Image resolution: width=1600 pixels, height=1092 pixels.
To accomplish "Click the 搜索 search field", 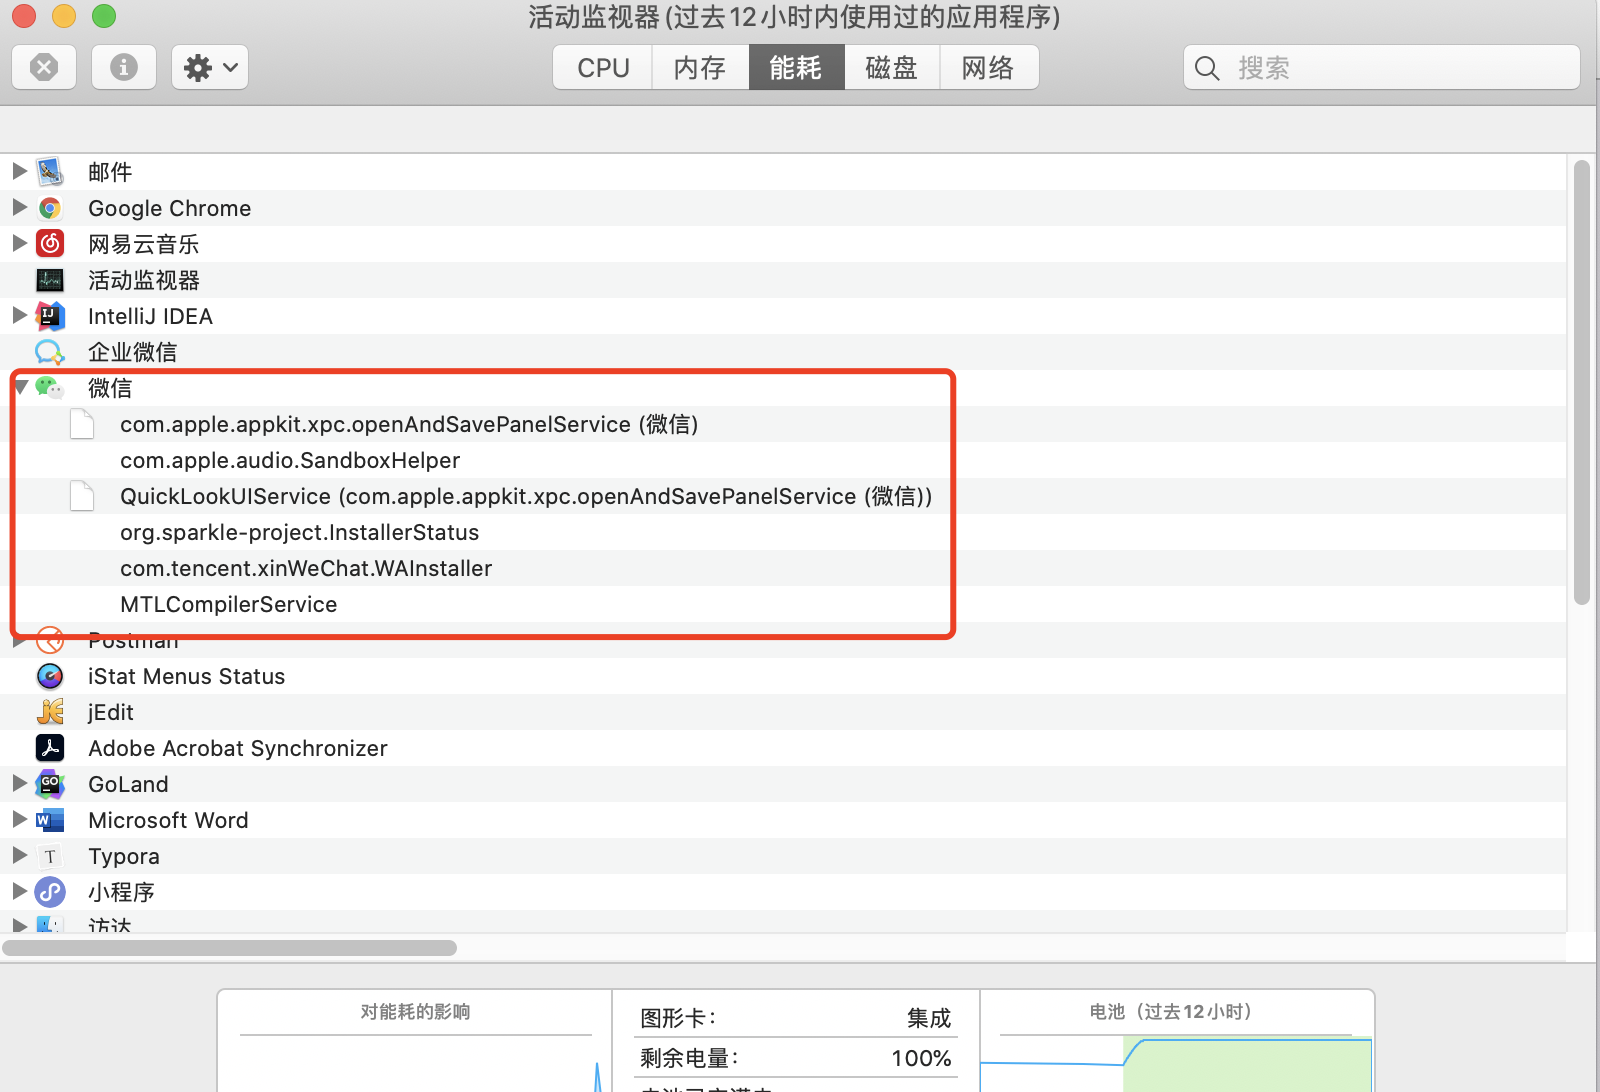I will coord(1382,68).
